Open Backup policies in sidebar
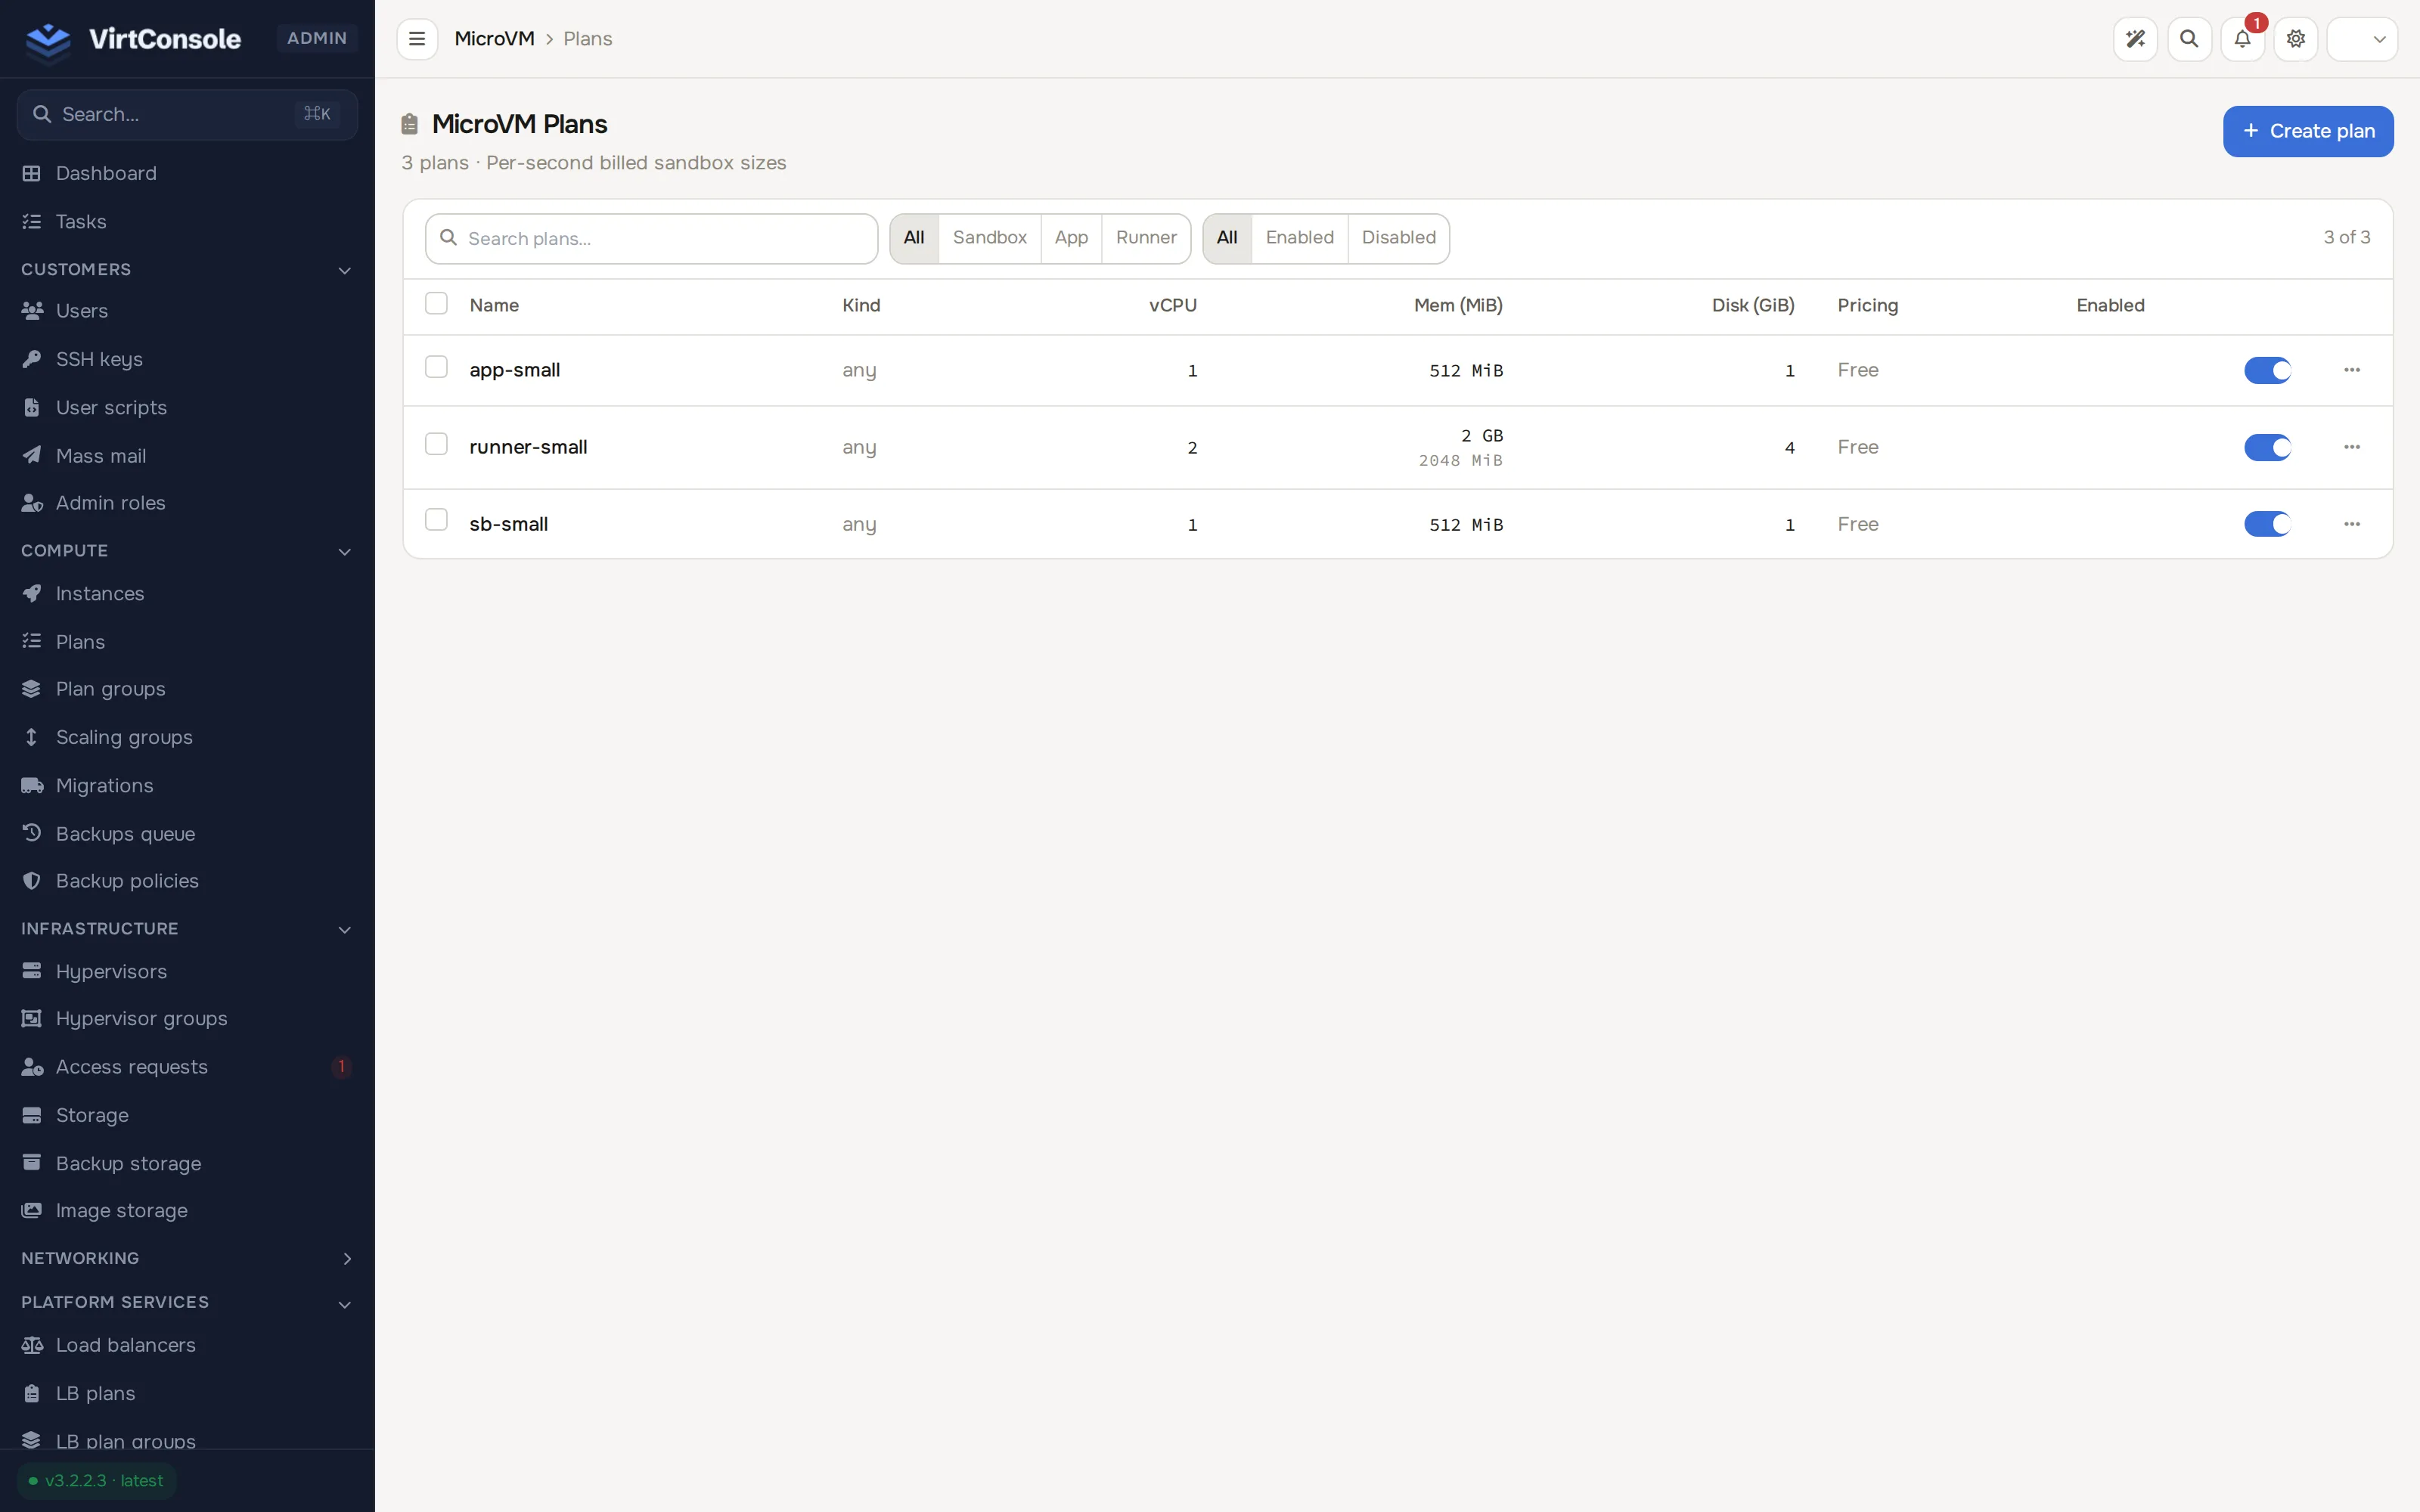 (x=187, y=881)
